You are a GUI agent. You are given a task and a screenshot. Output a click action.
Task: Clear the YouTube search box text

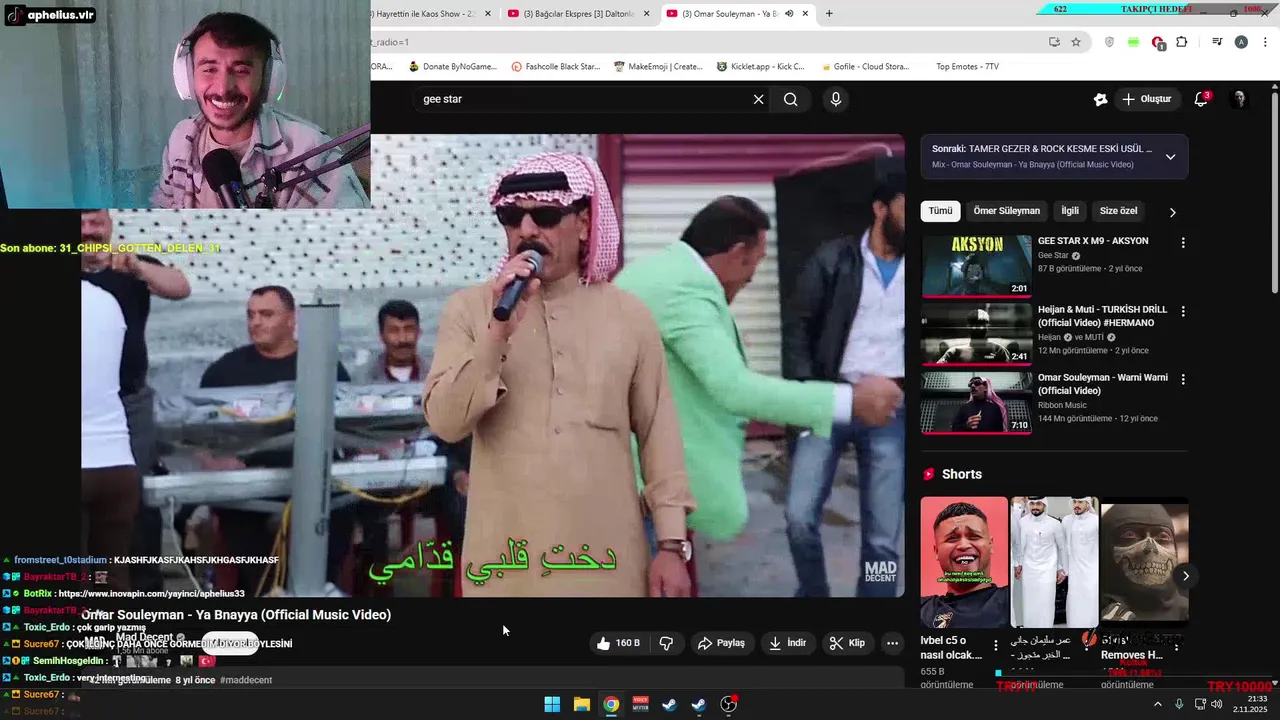tap(758, 99)
